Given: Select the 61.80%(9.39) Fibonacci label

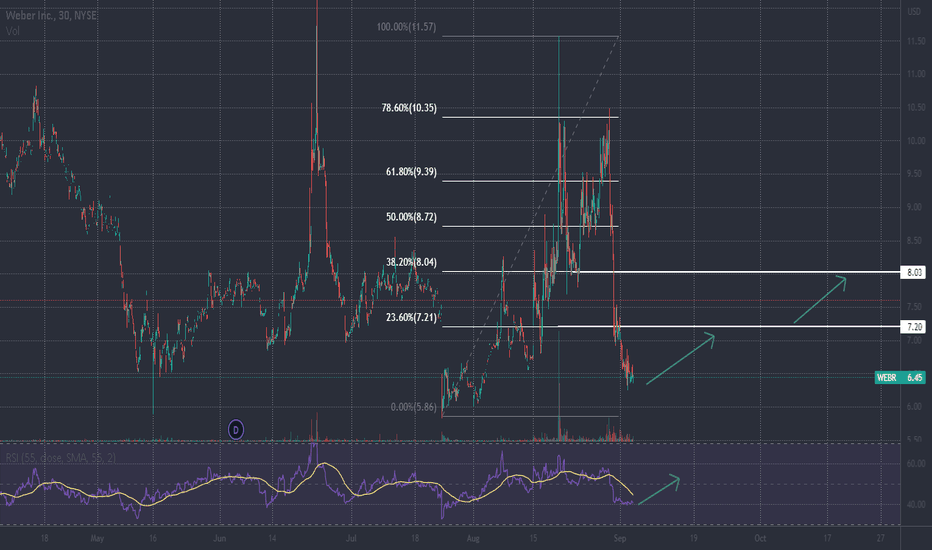Looking at the screenshot, I should pos(411,172).
